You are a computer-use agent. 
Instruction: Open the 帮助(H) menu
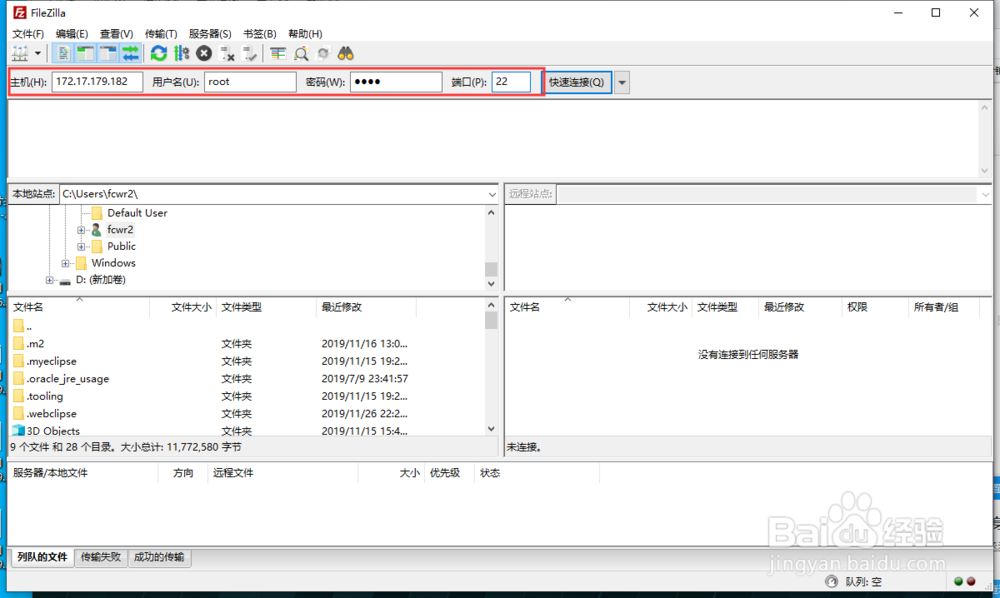coord(305,34)
